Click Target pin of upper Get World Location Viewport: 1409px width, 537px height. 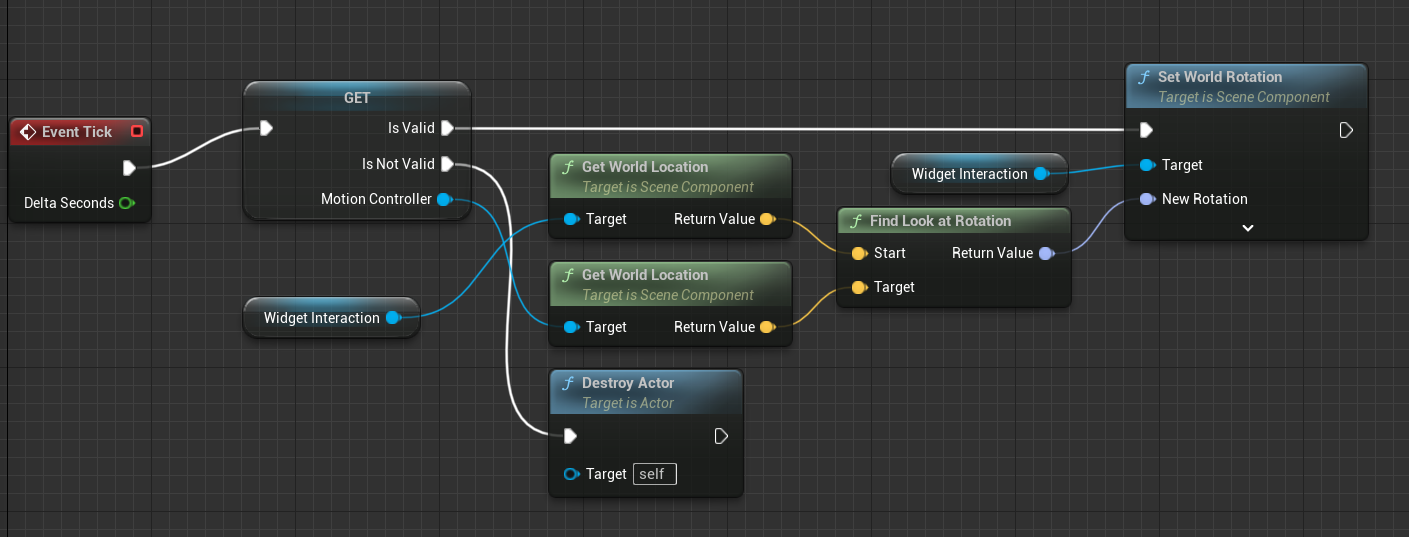[570, 219]
